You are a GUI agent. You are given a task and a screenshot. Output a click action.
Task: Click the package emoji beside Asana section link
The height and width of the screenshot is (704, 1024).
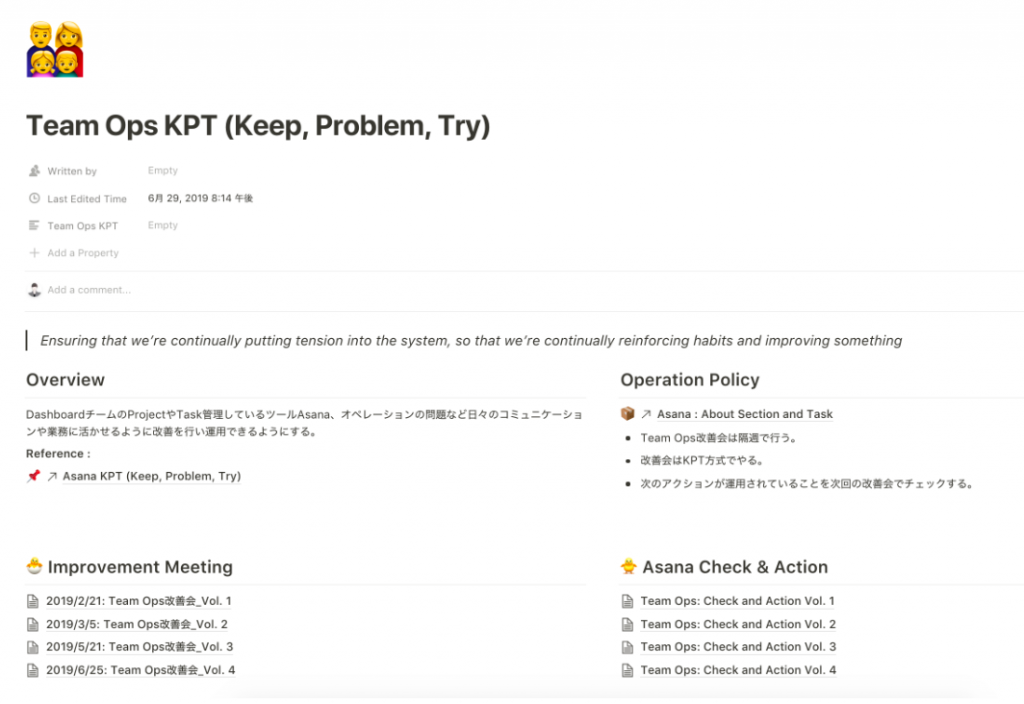[628, 414]
